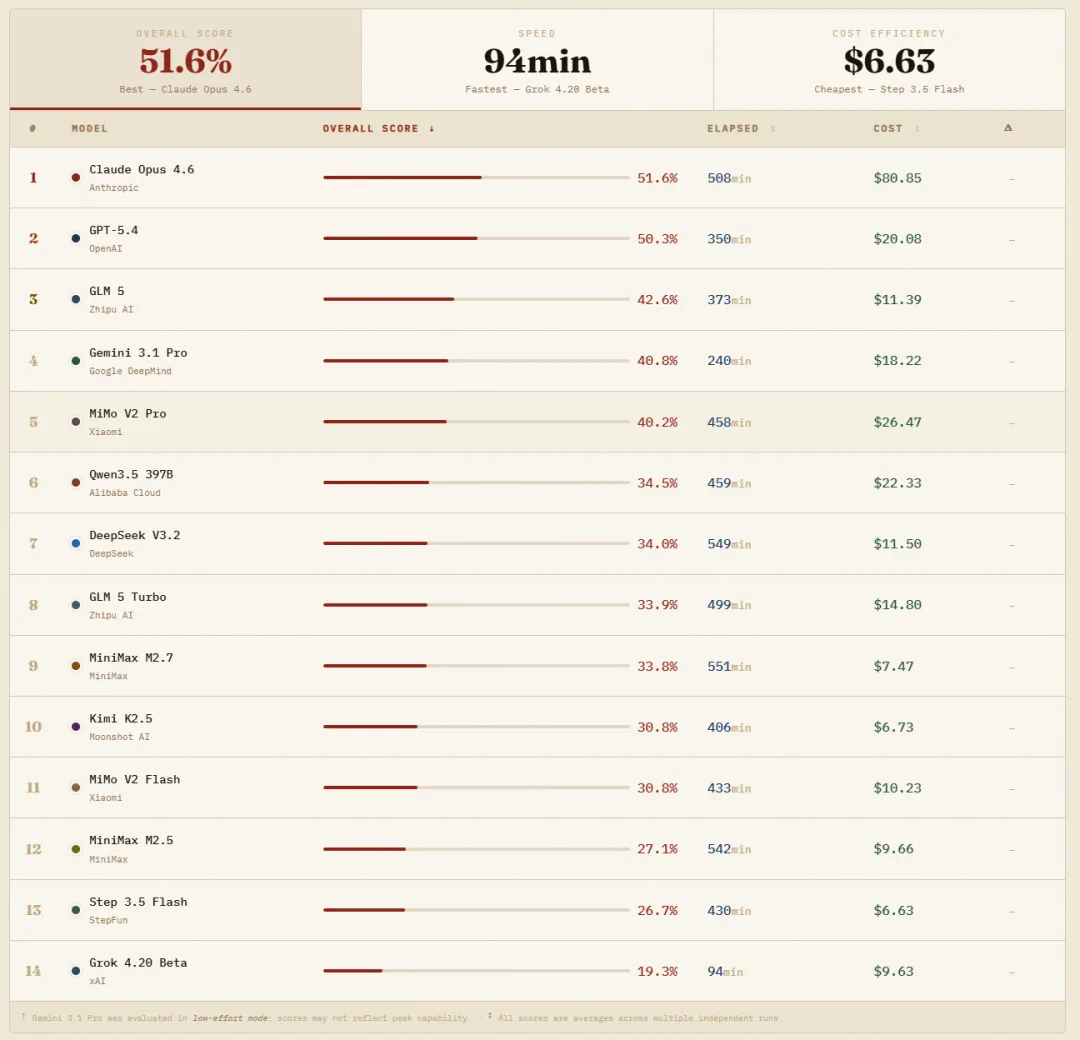The width and height of the screenshot is (1080, 1040).
Task: Open the Claude Opus 4.6 model name
Action: pos(142,169)
